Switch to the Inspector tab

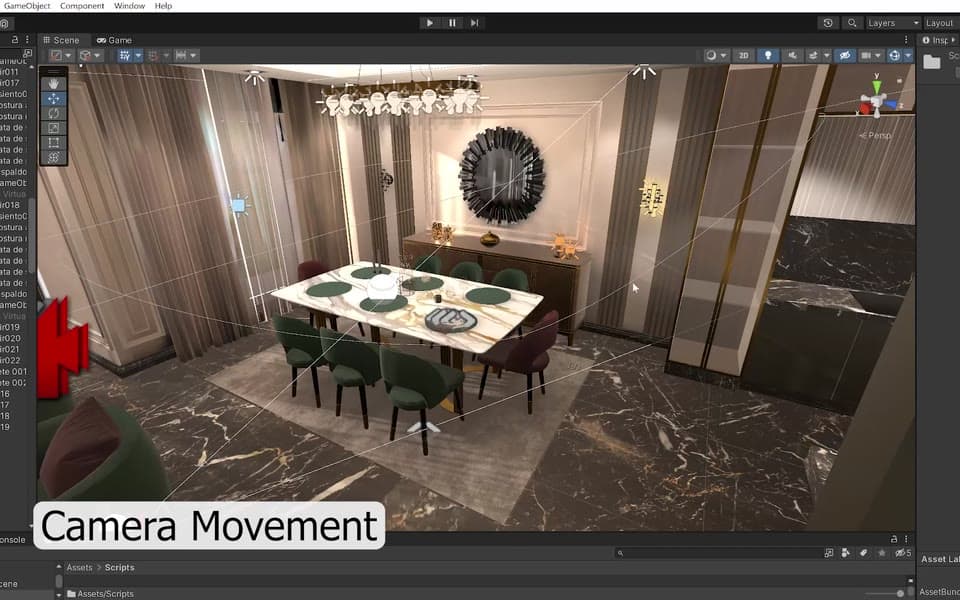coord(937,40)
